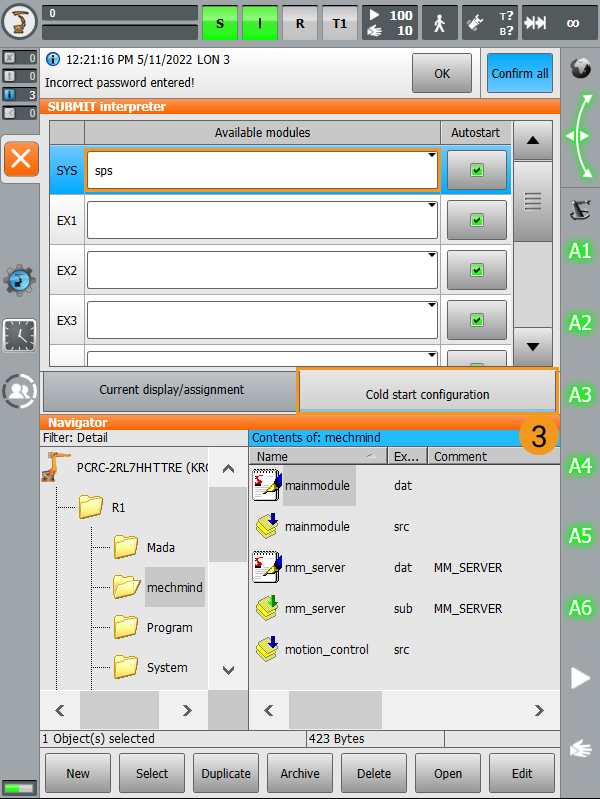The width and height of the screenshot is (600, 799).
Task: Click the user group icon in sidebar
Action: tap(20, 391)
